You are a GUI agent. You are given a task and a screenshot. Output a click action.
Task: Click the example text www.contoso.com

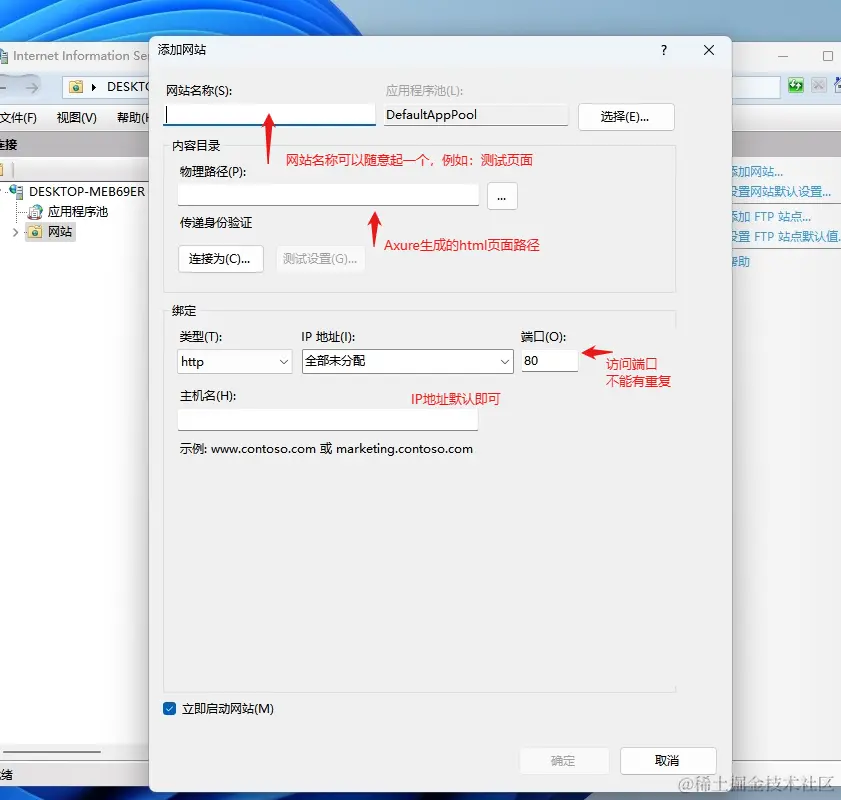click(x=263, y=449)
